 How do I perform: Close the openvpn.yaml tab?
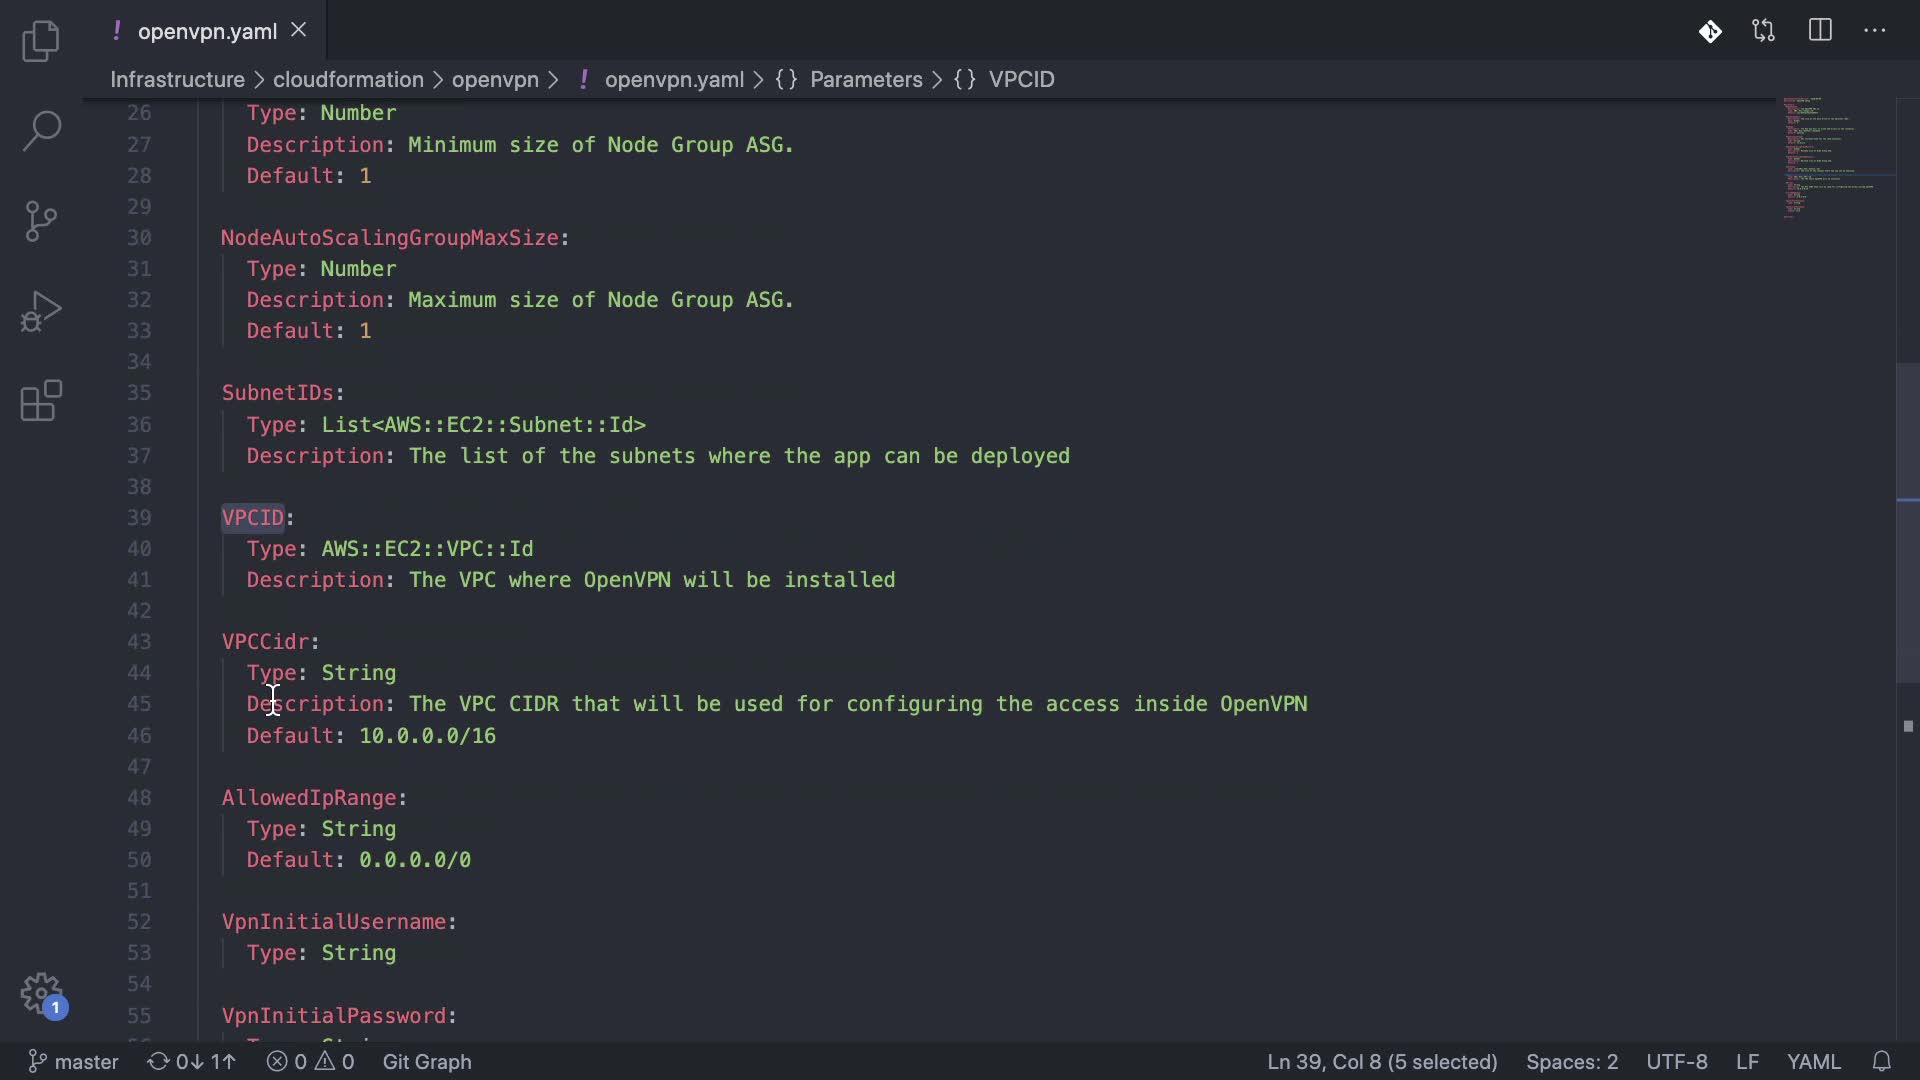click(298, 31)
